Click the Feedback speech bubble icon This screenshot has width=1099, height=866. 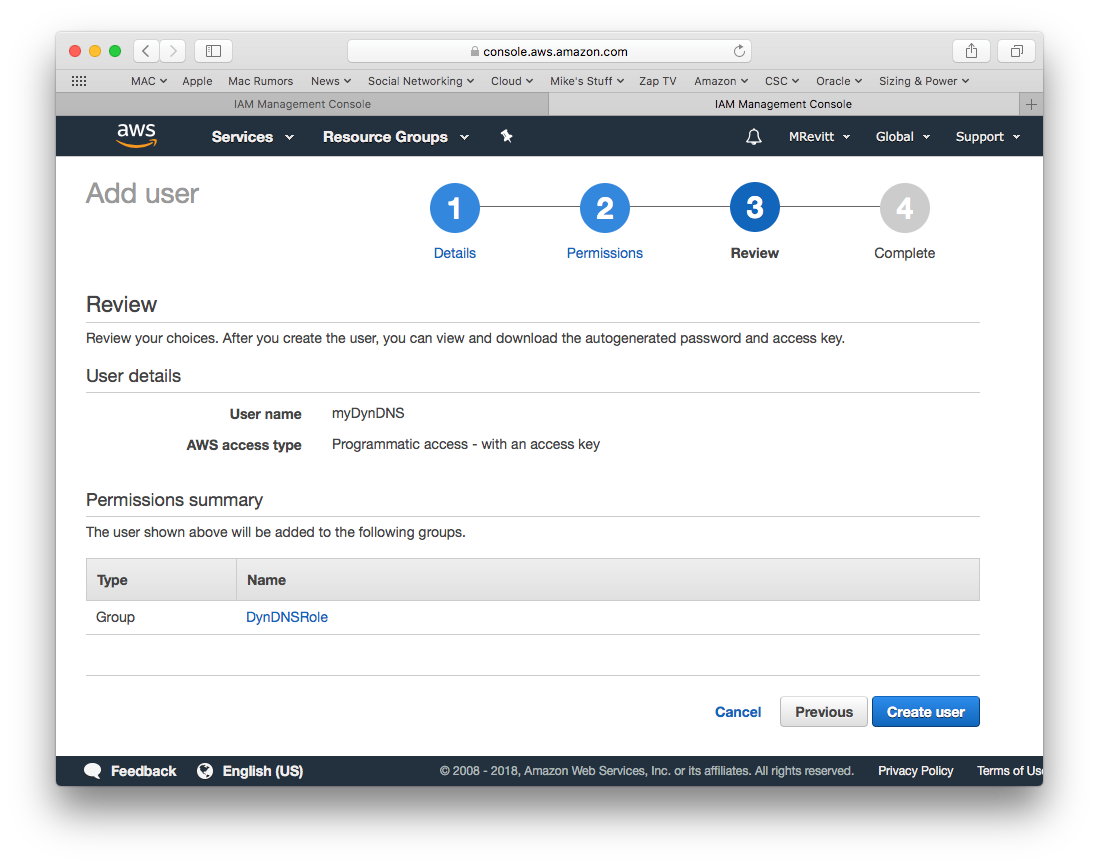click(93, 771)
